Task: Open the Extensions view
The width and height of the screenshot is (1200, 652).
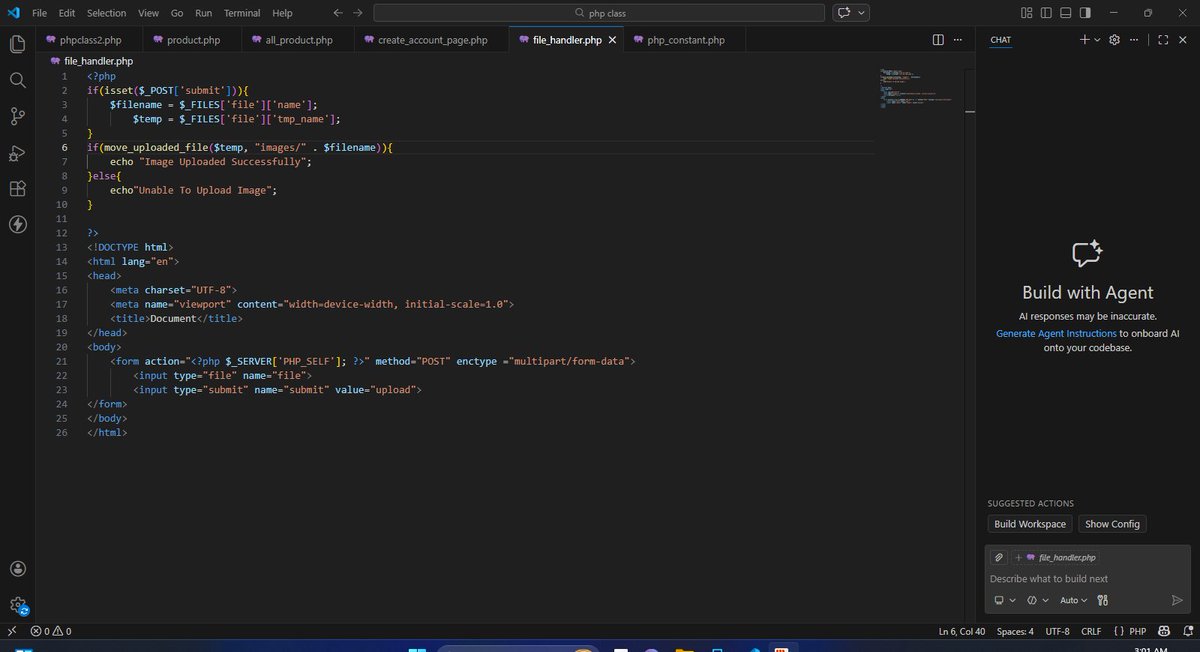Action: coord(17,188)
